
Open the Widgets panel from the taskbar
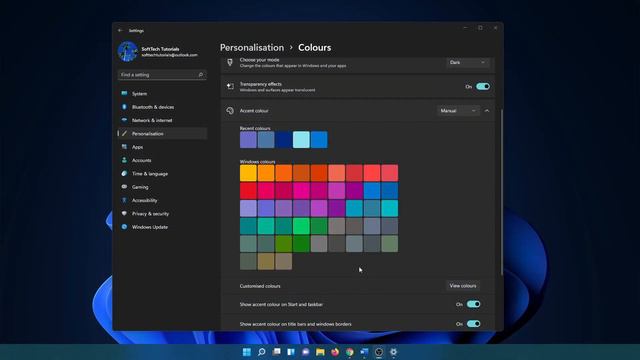click(x=291, y=352)
